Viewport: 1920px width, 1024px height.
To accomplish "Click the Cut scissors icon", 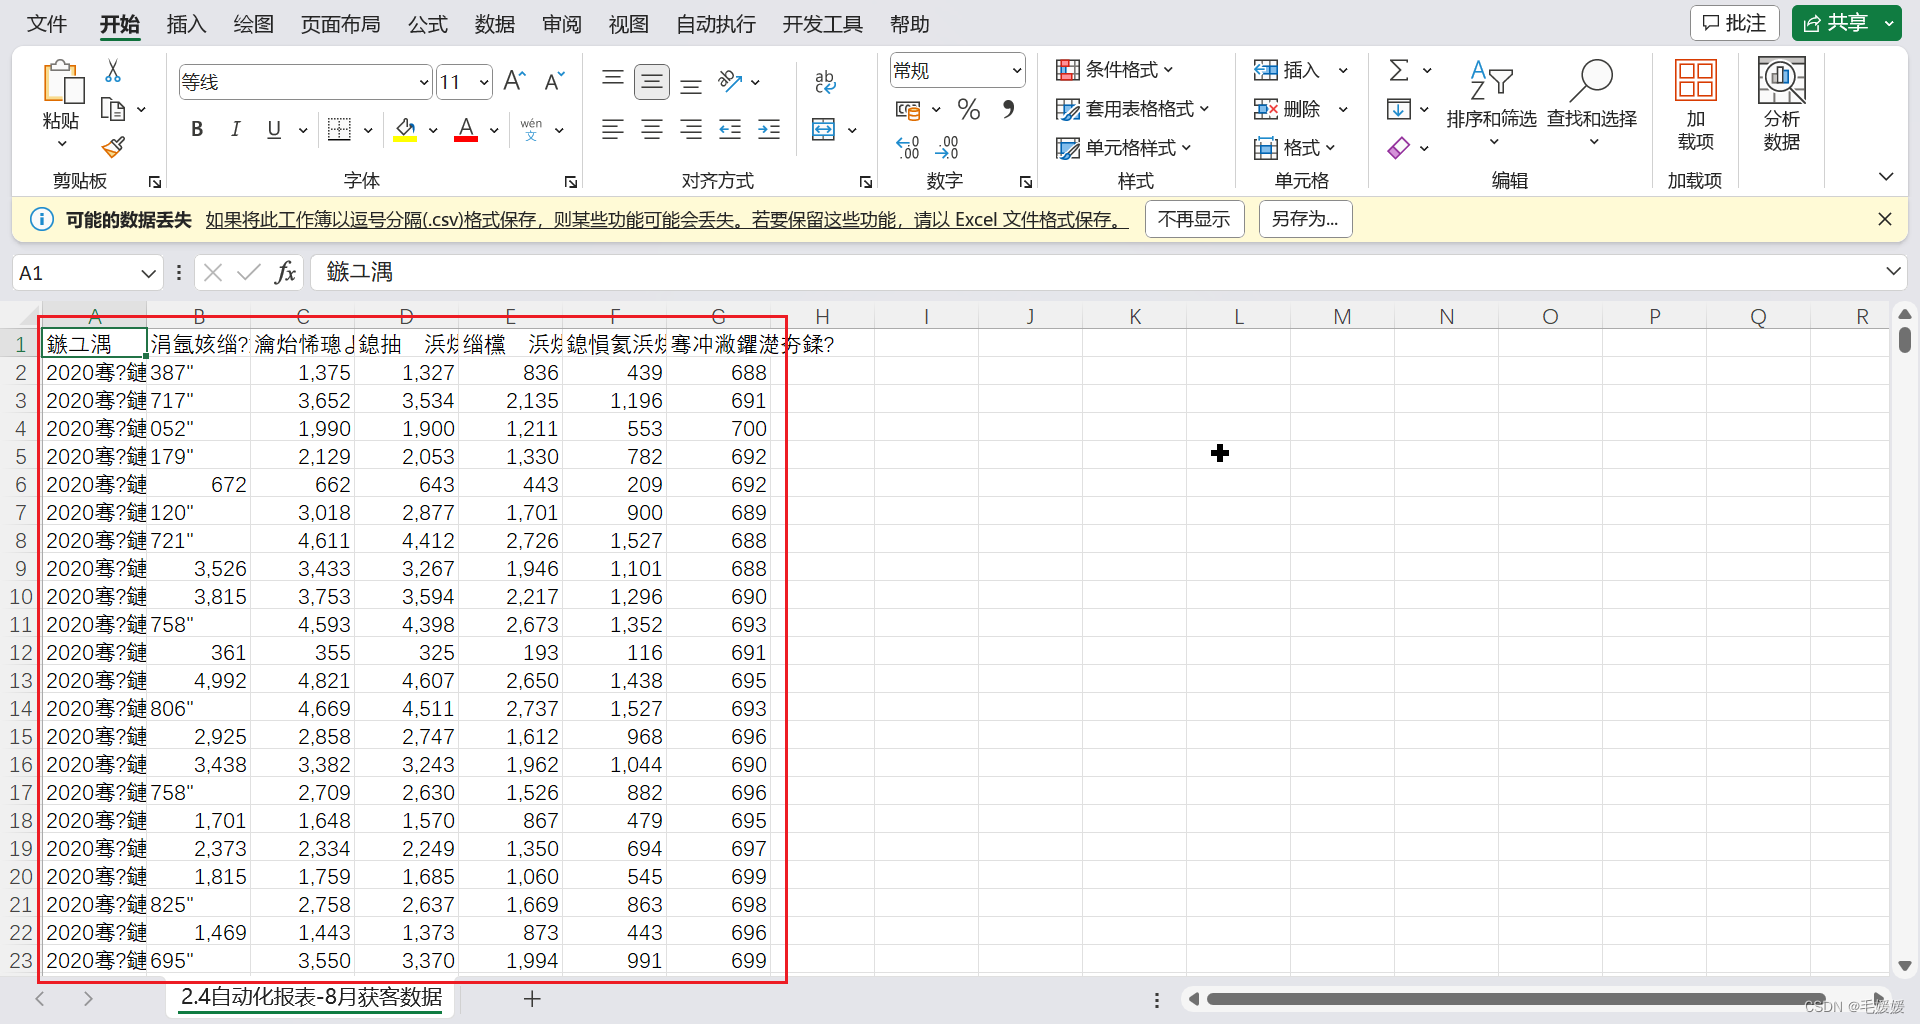I will 113,71.
